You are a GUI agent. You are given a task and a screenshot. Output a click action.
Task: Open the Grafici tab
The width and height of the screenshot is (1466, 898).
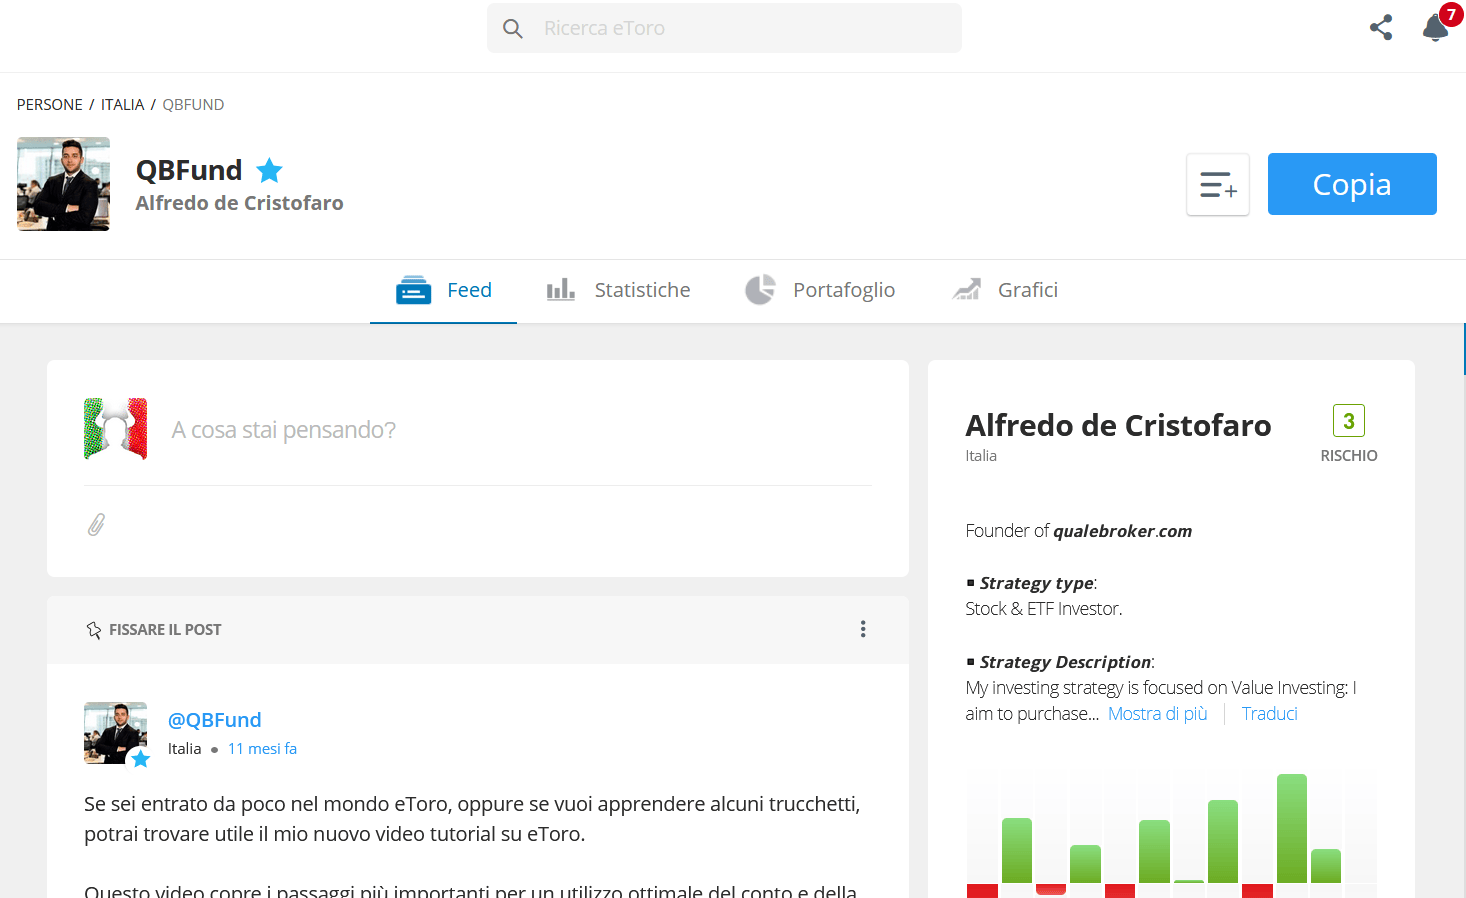click(1004, 290)
